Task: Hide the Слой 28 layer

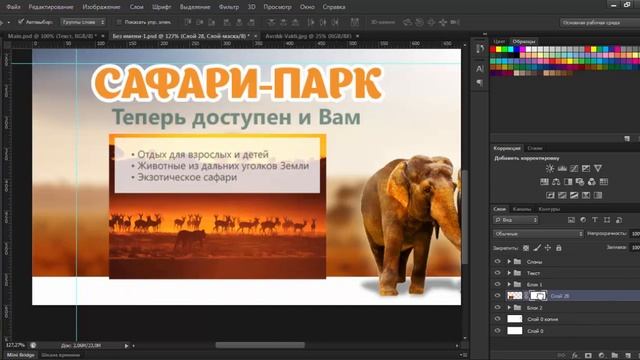Action: pos(497,296)
